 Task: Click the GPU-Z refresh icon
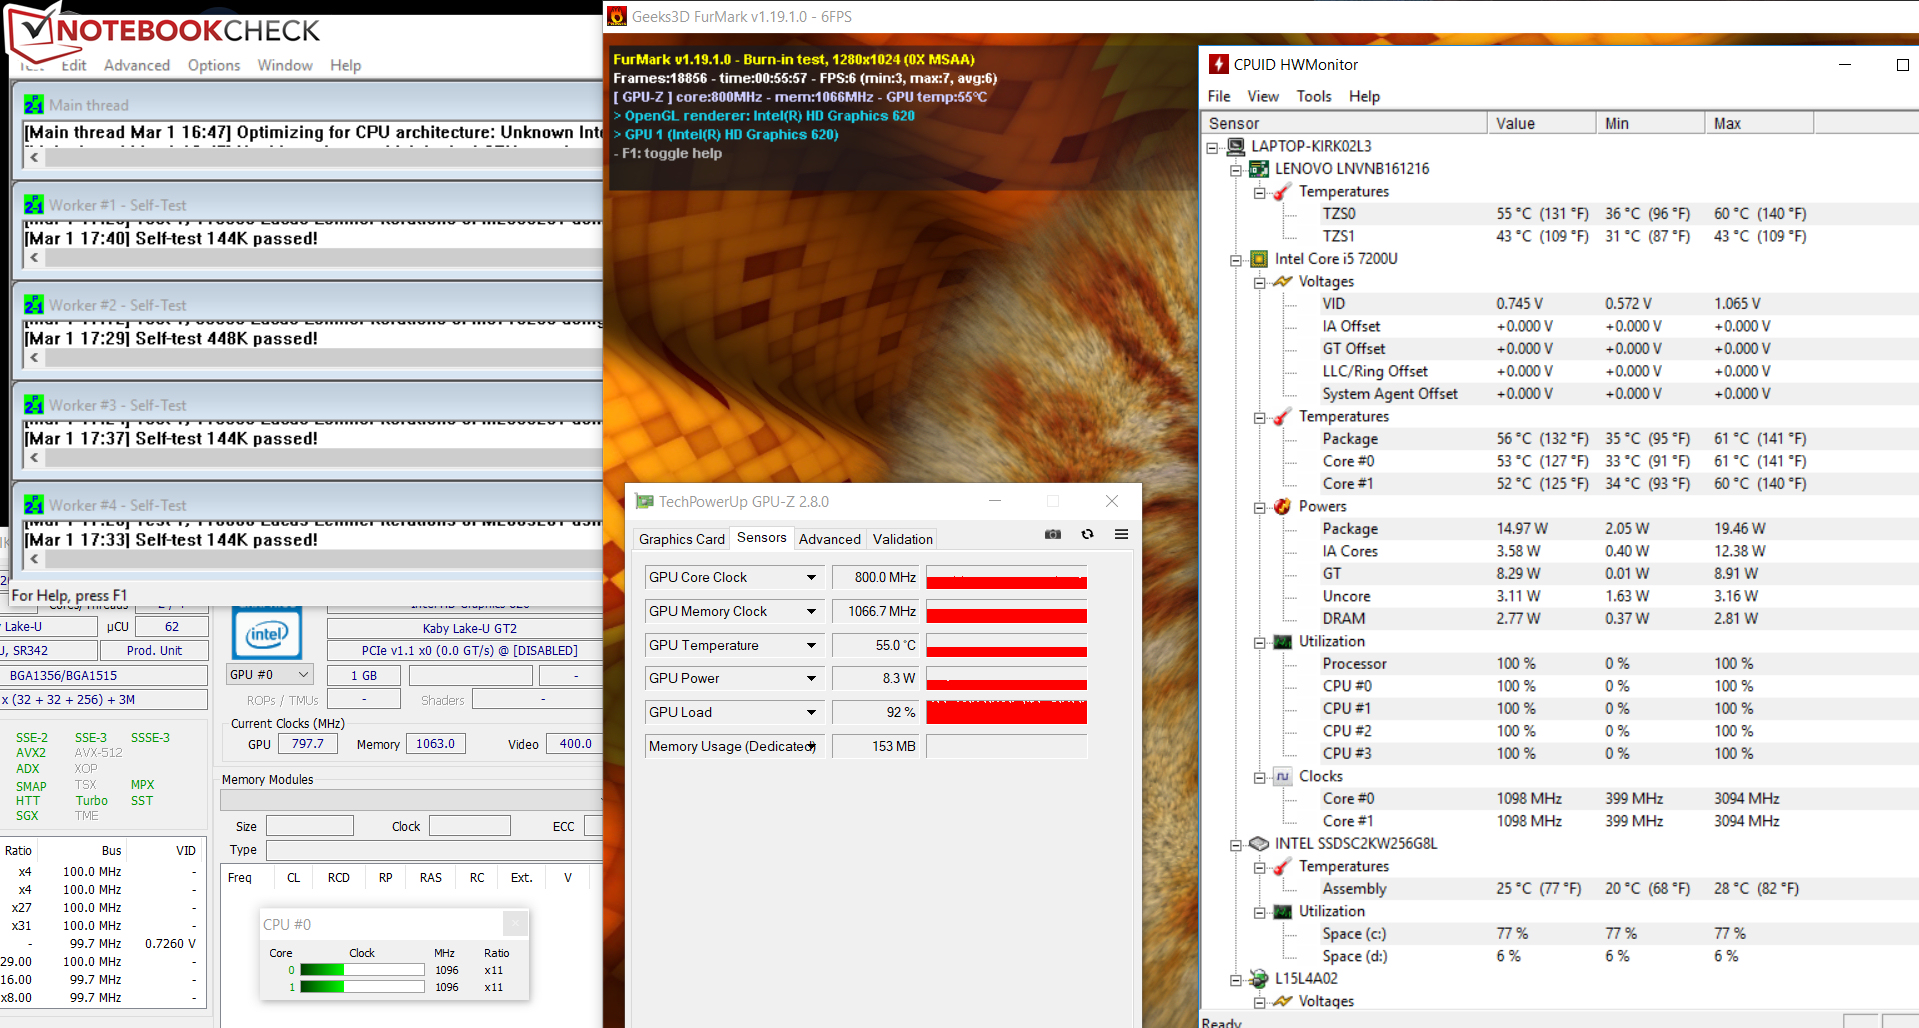click(1087, 534)
